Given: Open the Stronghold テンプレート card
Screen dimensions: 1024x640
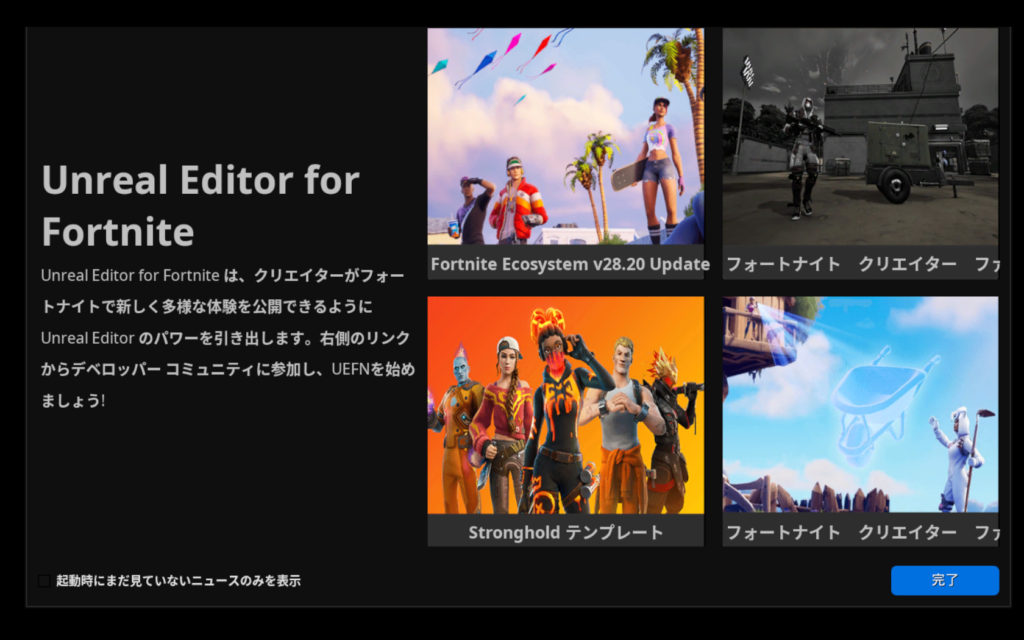Looking at the screenshot, I should coord(566,421).
